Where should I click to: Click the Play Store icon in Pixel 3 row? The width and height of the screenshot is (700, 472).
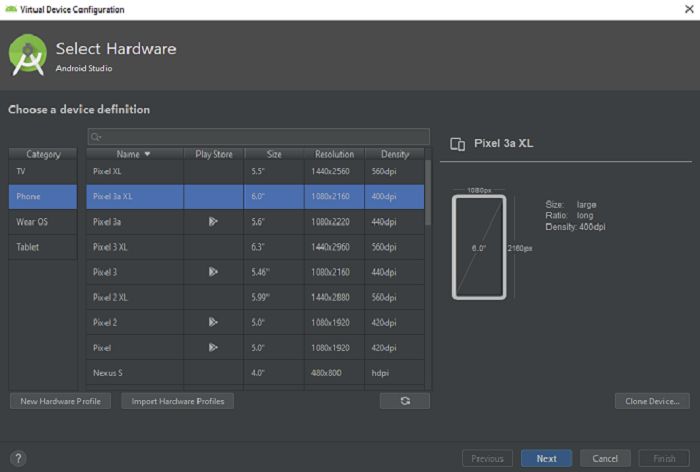[213, 272]
